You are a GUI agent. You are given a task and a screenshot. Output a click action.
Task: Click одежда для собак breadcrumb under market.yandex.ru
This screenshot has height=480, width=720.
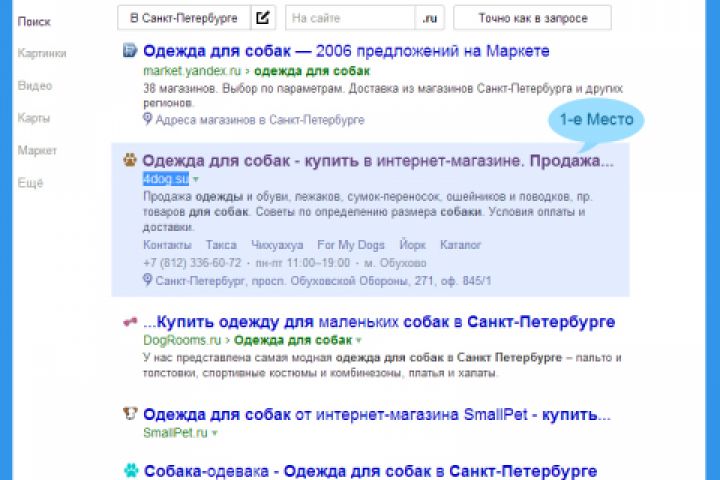(x=312, y=71)
